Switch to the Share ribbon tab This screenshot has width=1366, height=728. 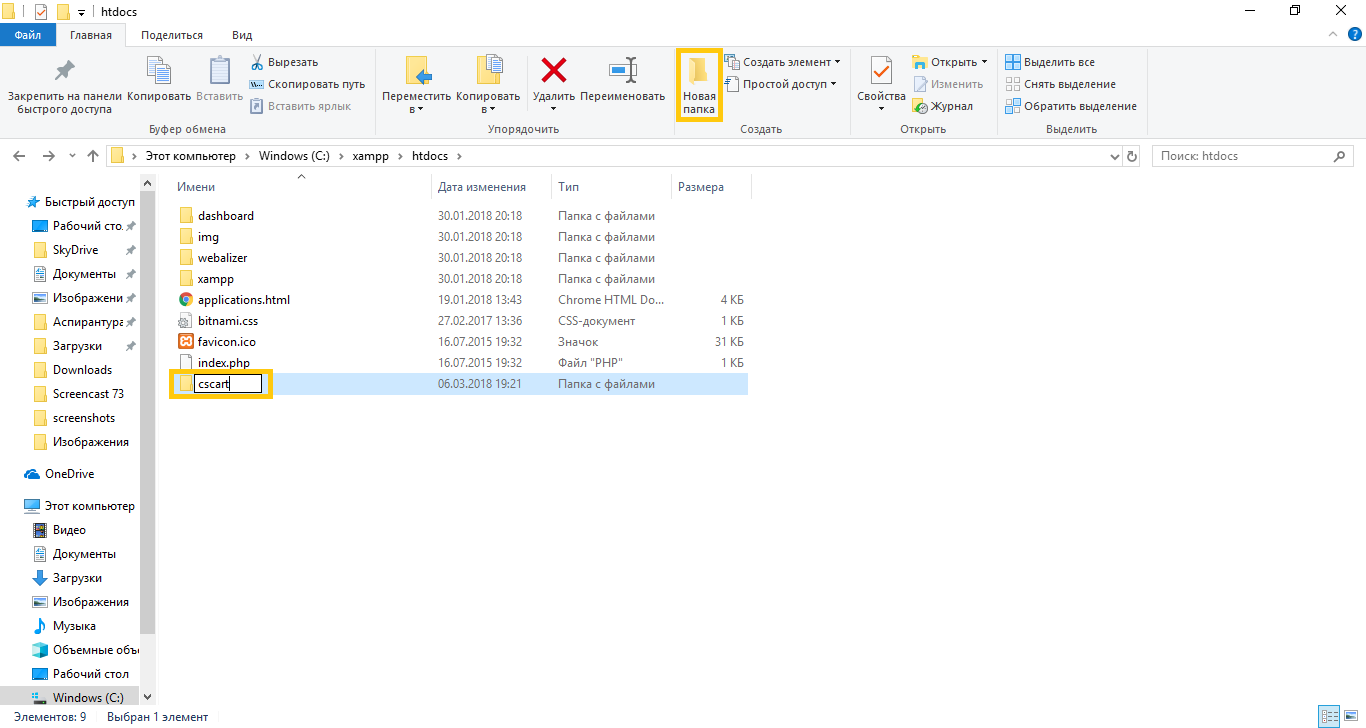172,35
